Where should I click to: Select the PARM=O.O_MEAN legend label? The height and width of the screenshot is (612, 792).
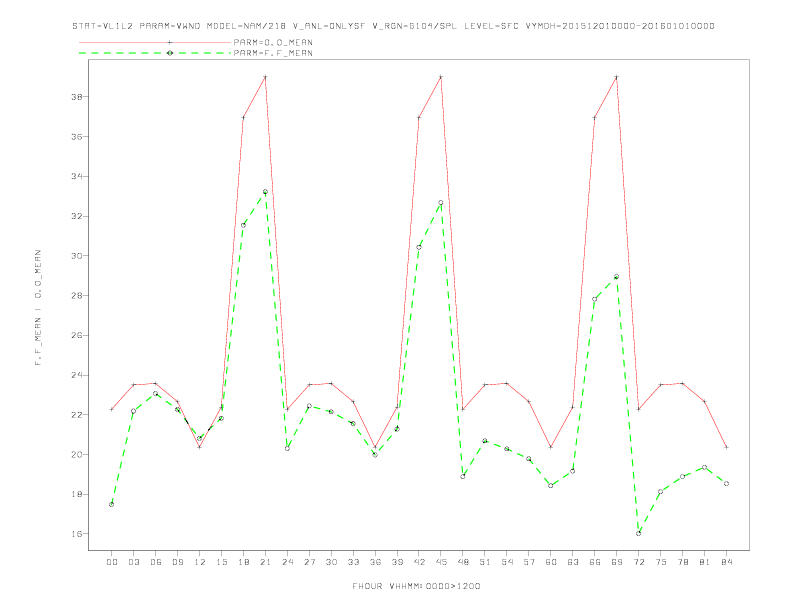273,42
